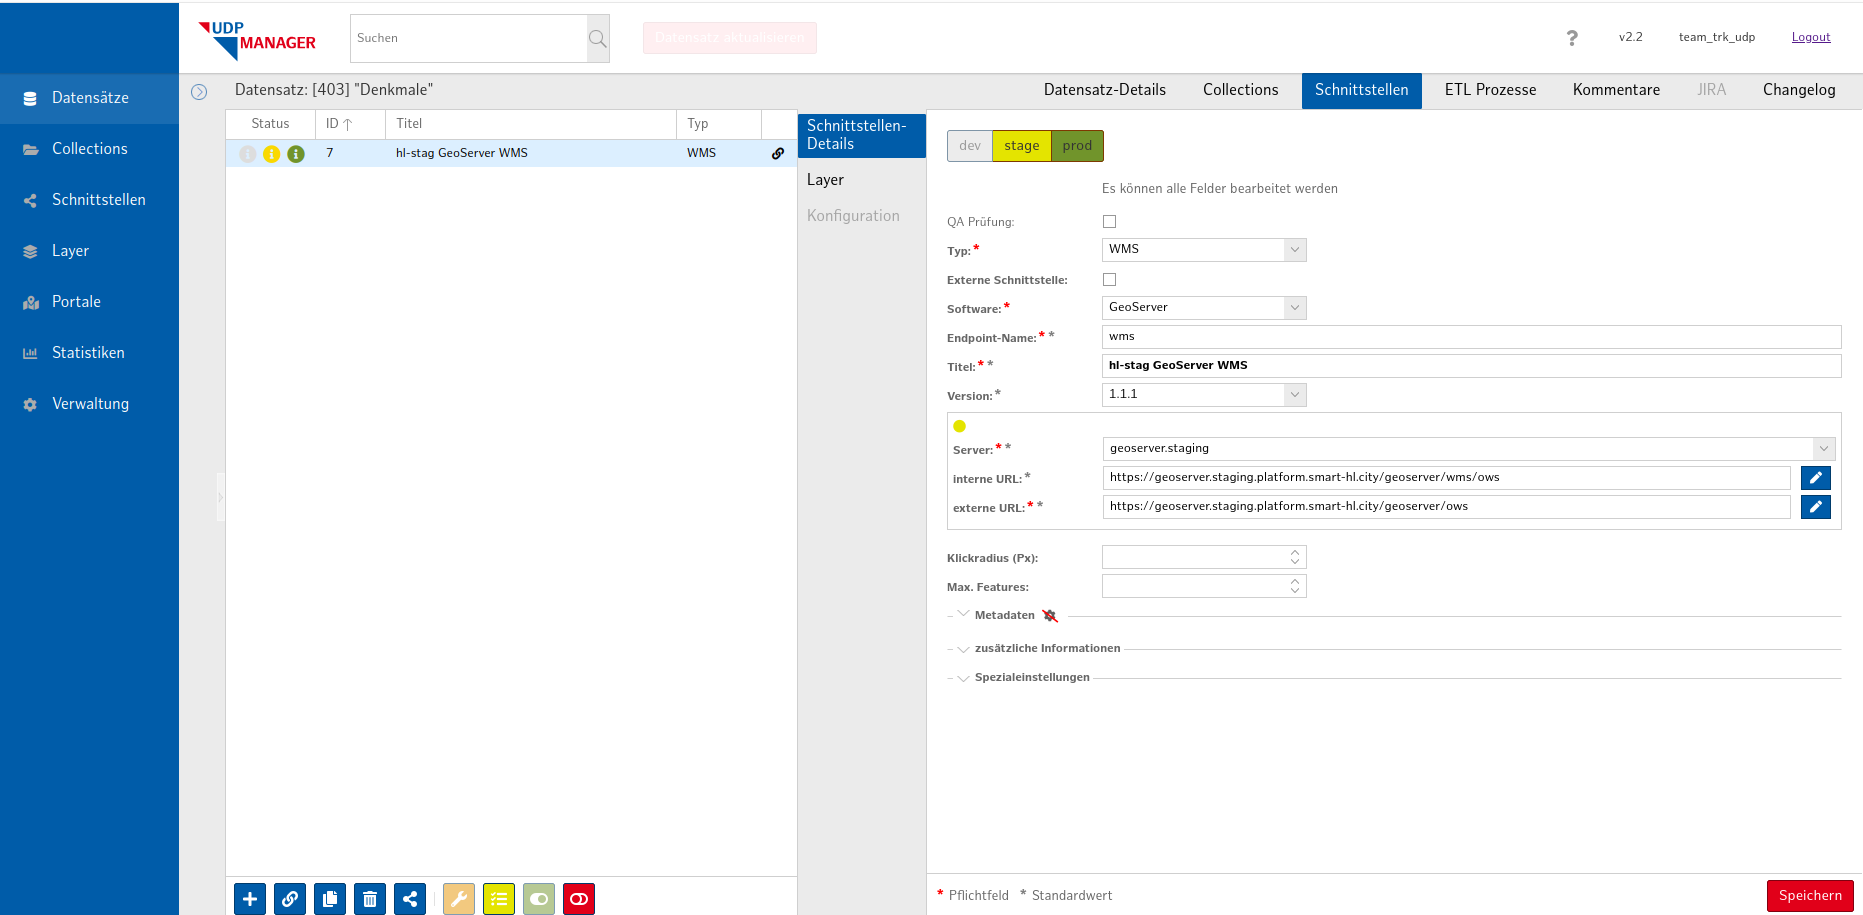Switch to the ETL Prozesse tab
Screen dimensions: 1863x915
1490,90
